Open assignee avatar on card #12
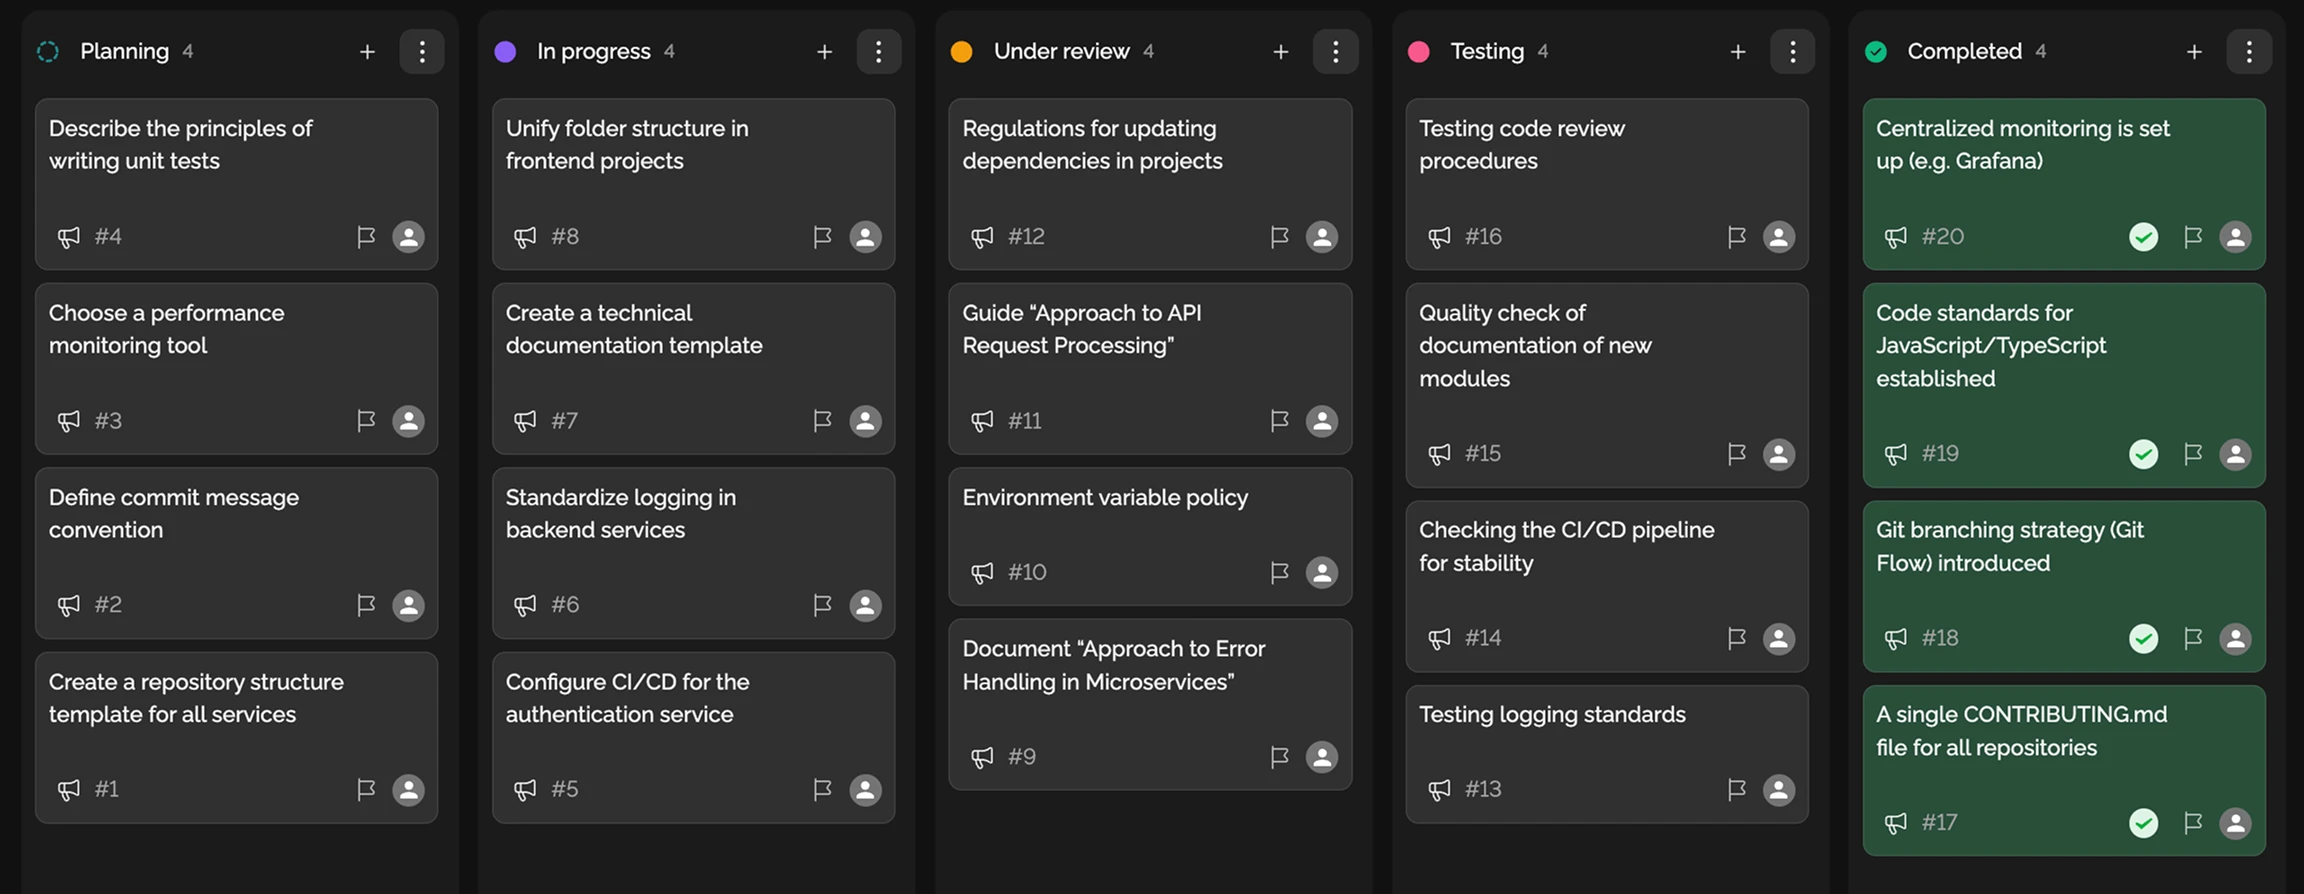Screen dimensions: 2304x894 [1321, 237]
